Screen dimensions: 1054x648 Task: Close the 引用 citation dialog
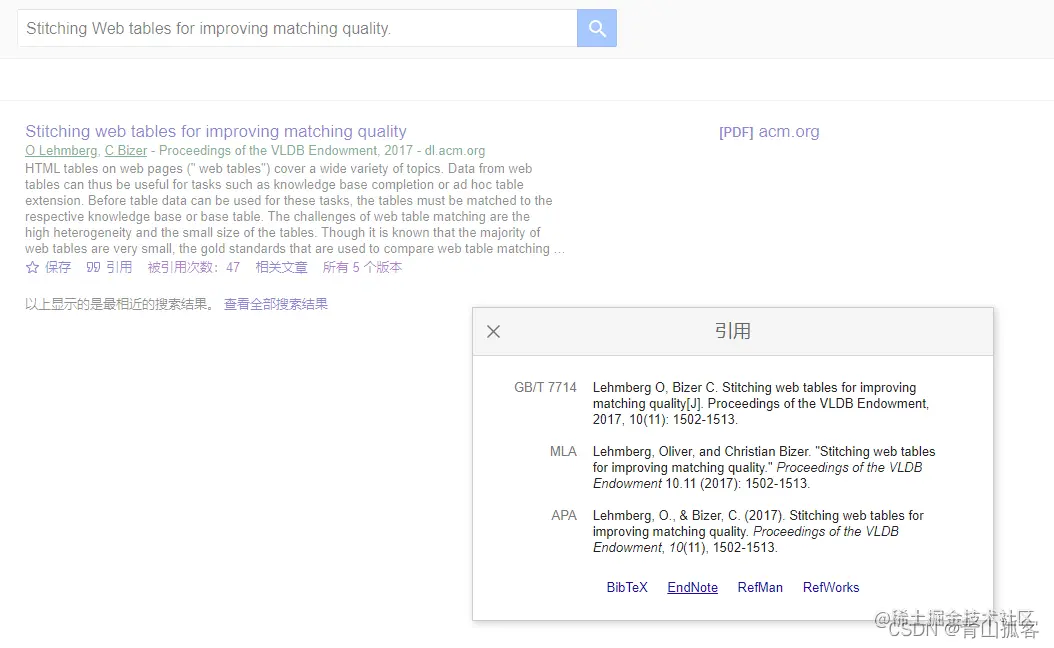pyautogui.click(x=493, y=331)
